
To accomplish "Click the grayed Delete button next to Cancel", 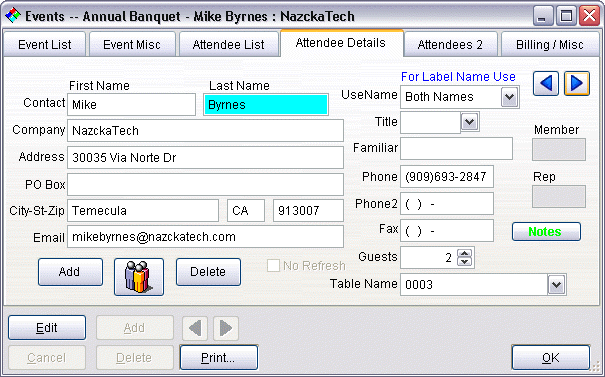I will (134, 358).
